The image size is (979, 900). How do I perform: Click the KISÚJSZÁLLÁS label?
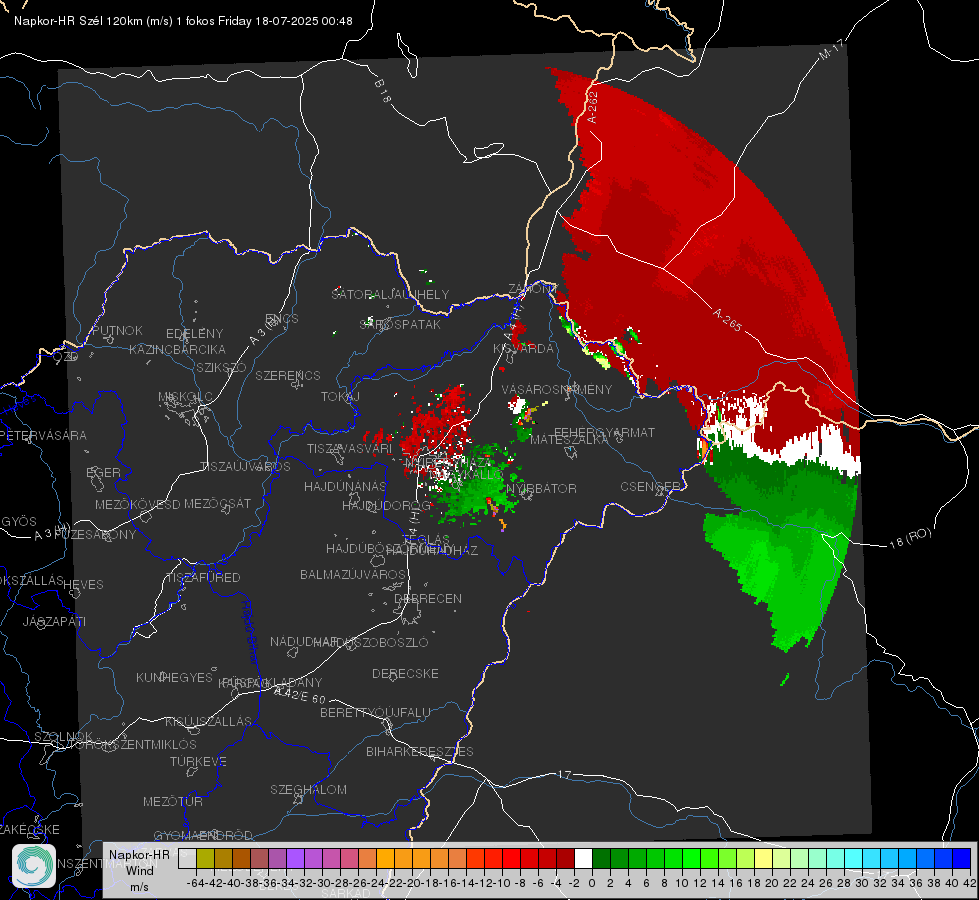coord(208,721)
